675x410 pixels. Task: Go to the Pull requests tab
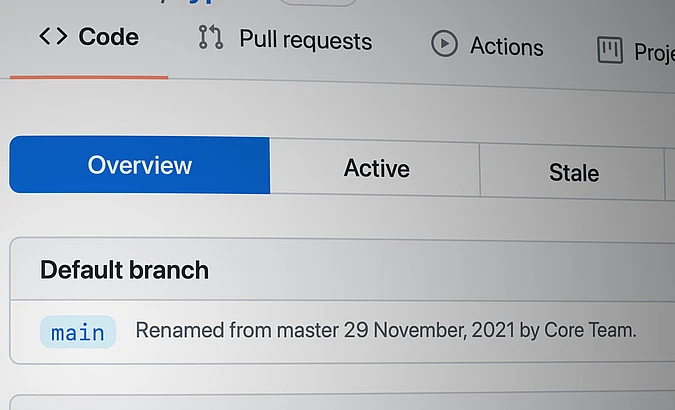pyautogui.click(x=305, y=41)
